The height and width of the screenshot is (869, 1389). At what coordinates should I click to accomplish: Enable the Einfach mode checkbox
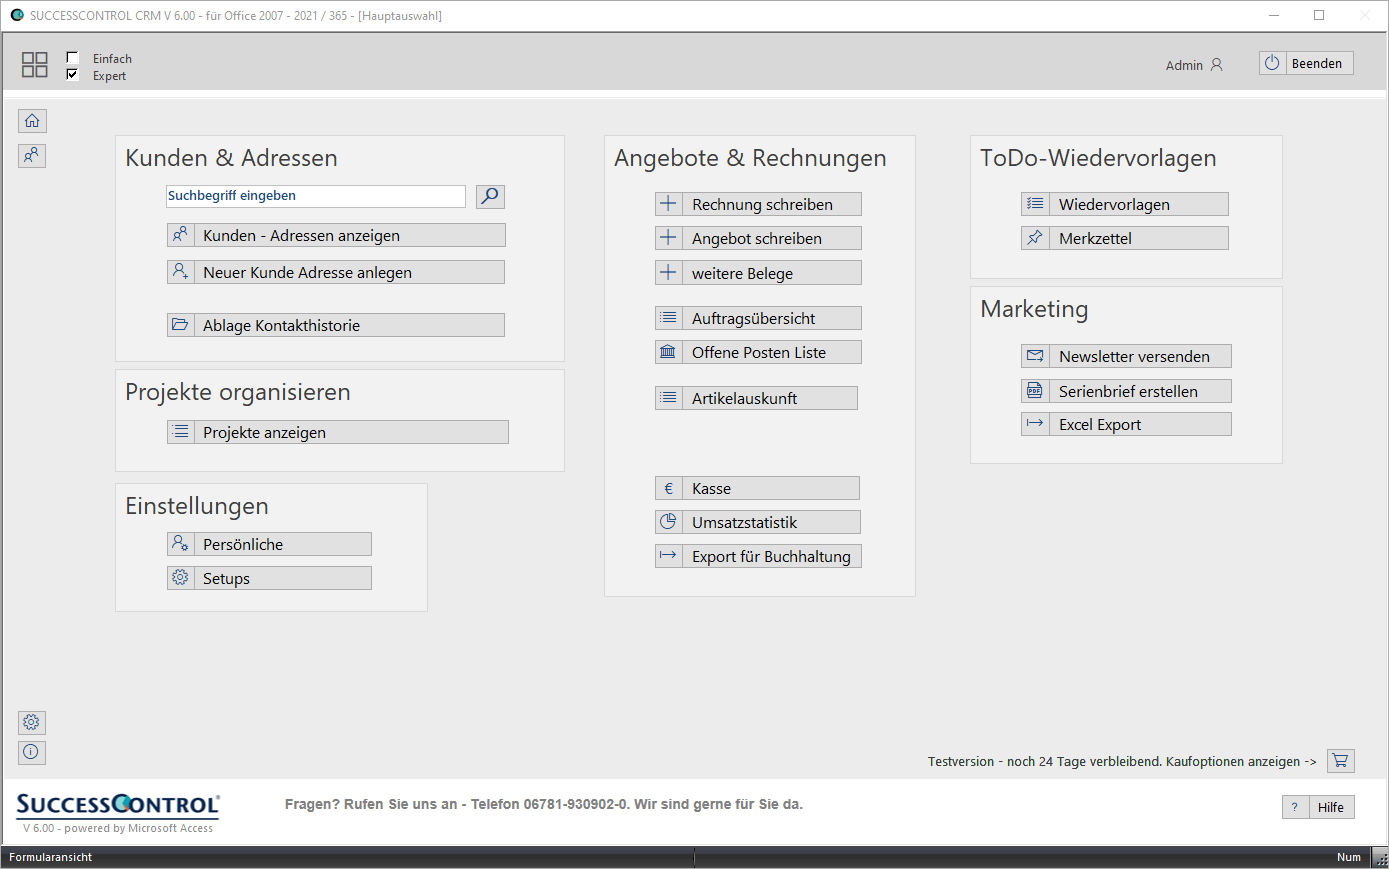[72, 58]
